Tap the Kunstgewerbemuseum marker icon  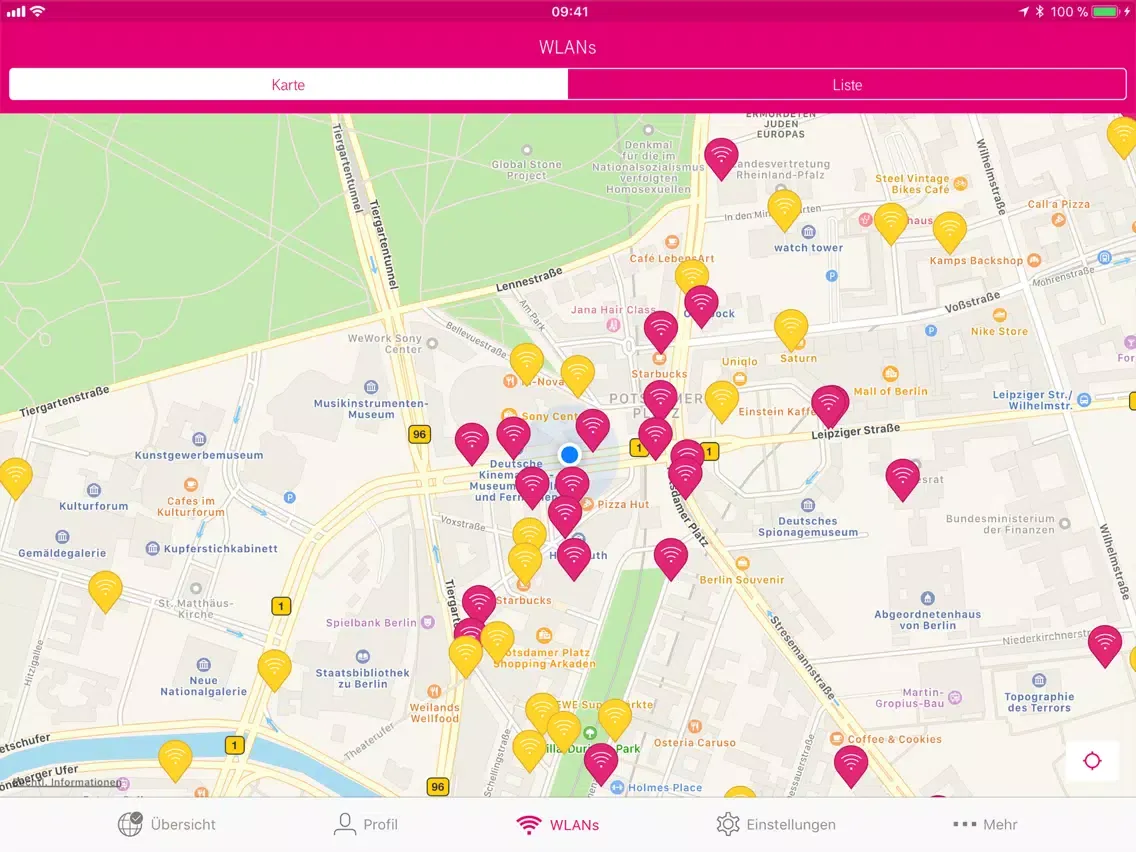[199, 439]
